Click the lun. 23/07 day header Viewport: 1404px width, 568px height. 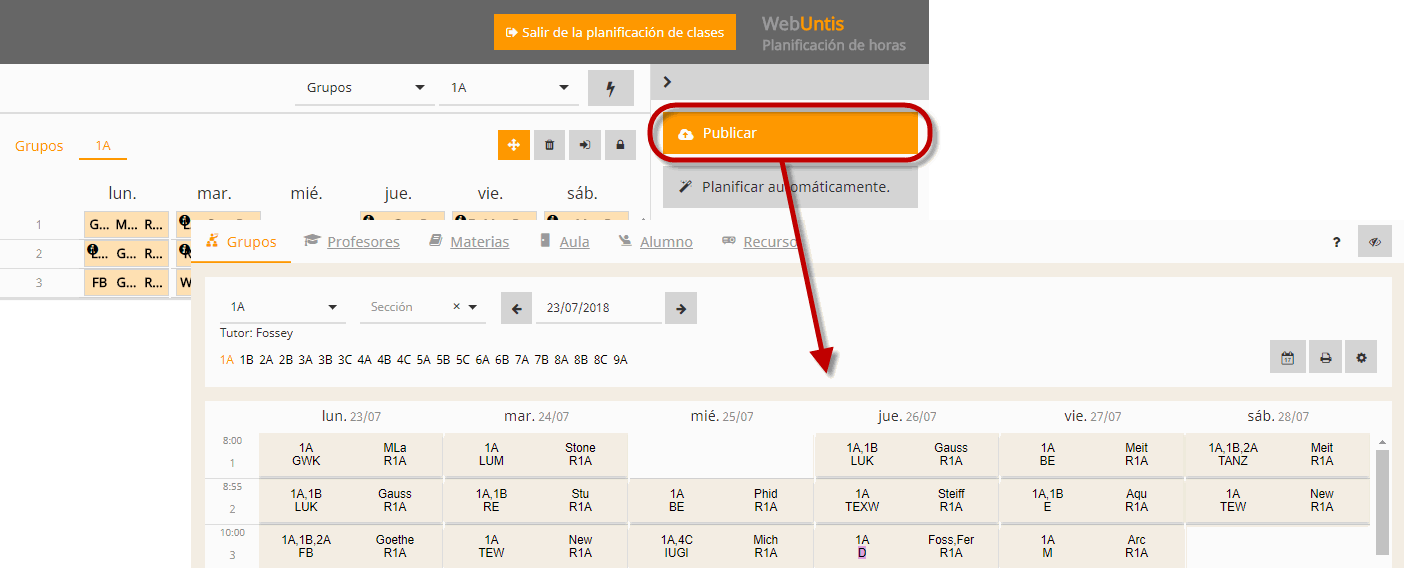pos(350,416)
